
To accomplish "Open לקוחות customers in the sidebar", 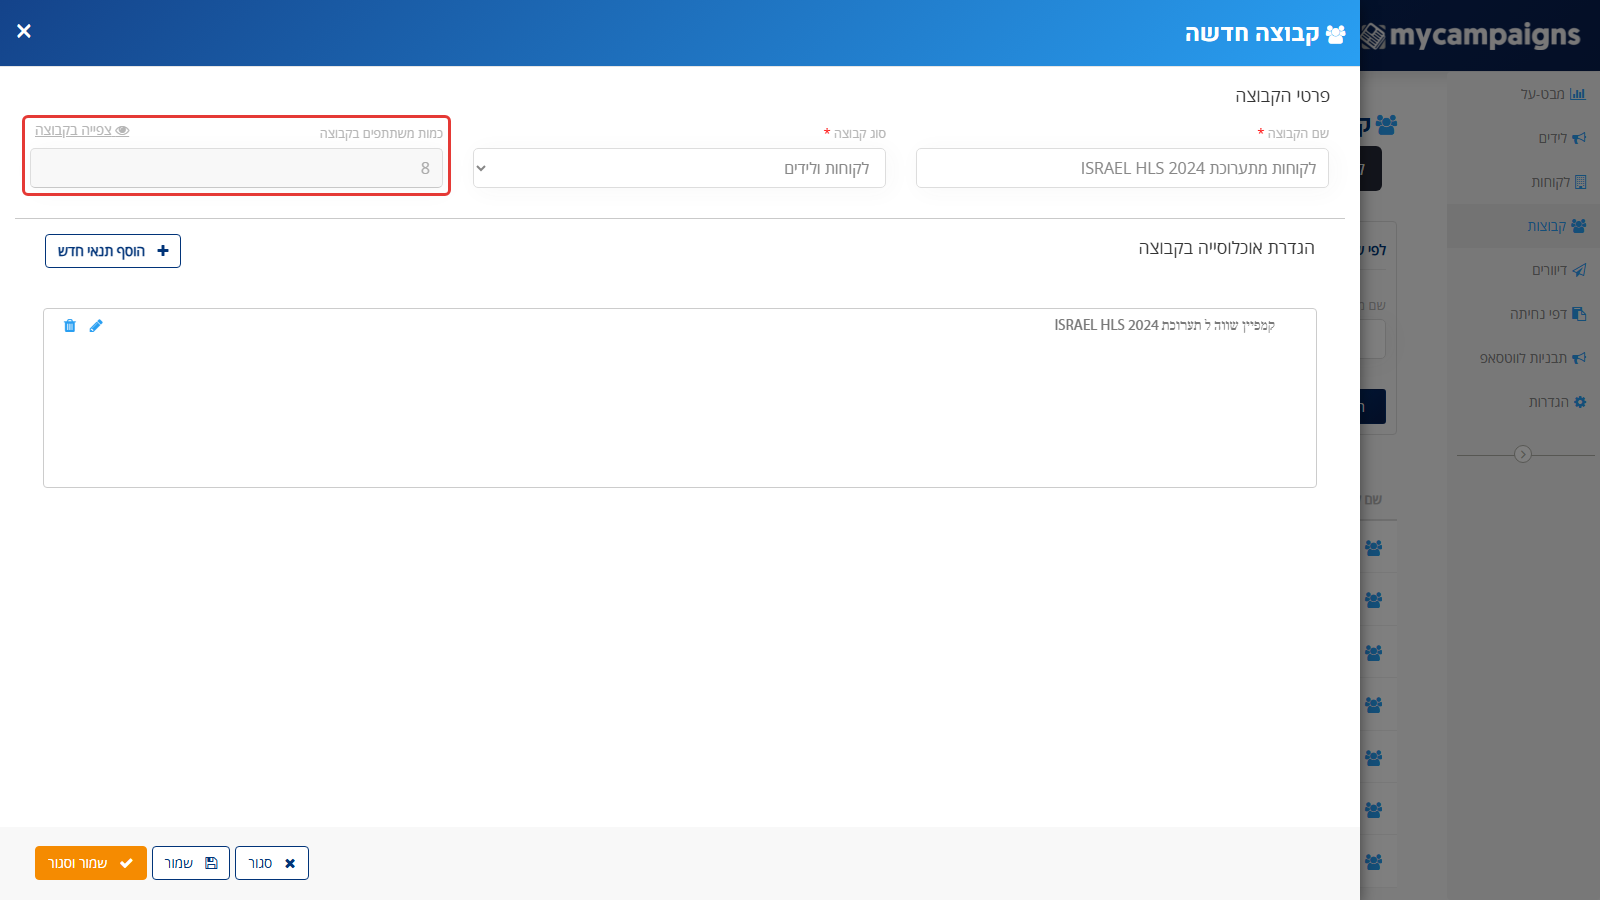I will 1558,182.
